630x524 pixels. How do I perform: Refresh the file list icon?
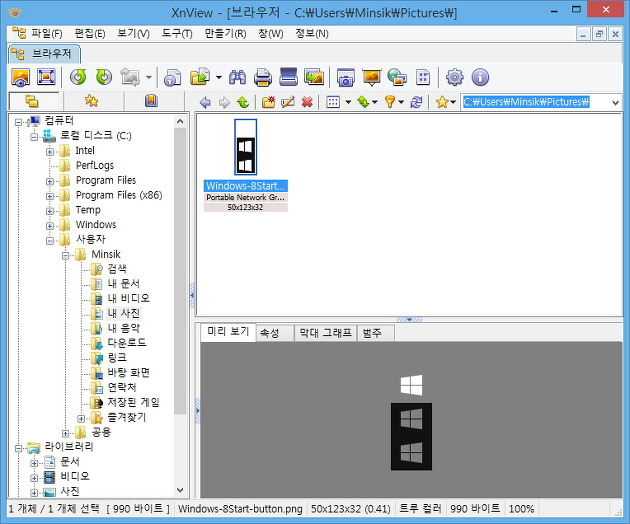pyautogui.click(x=416, y=102)
